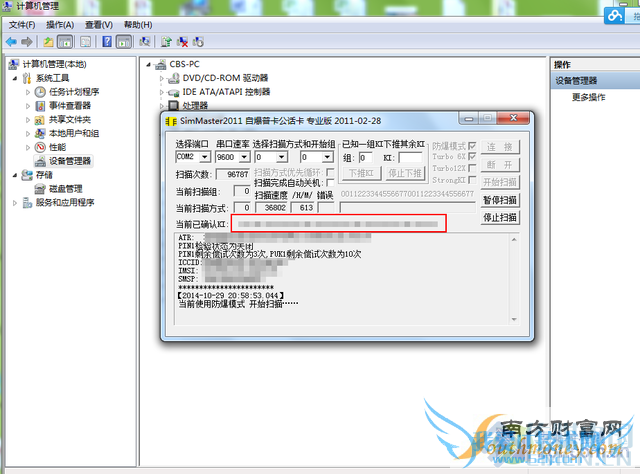Expand the 任务计划程序 tree node
The width and height of the screenshot is (640, 474).
click(28, 92)
